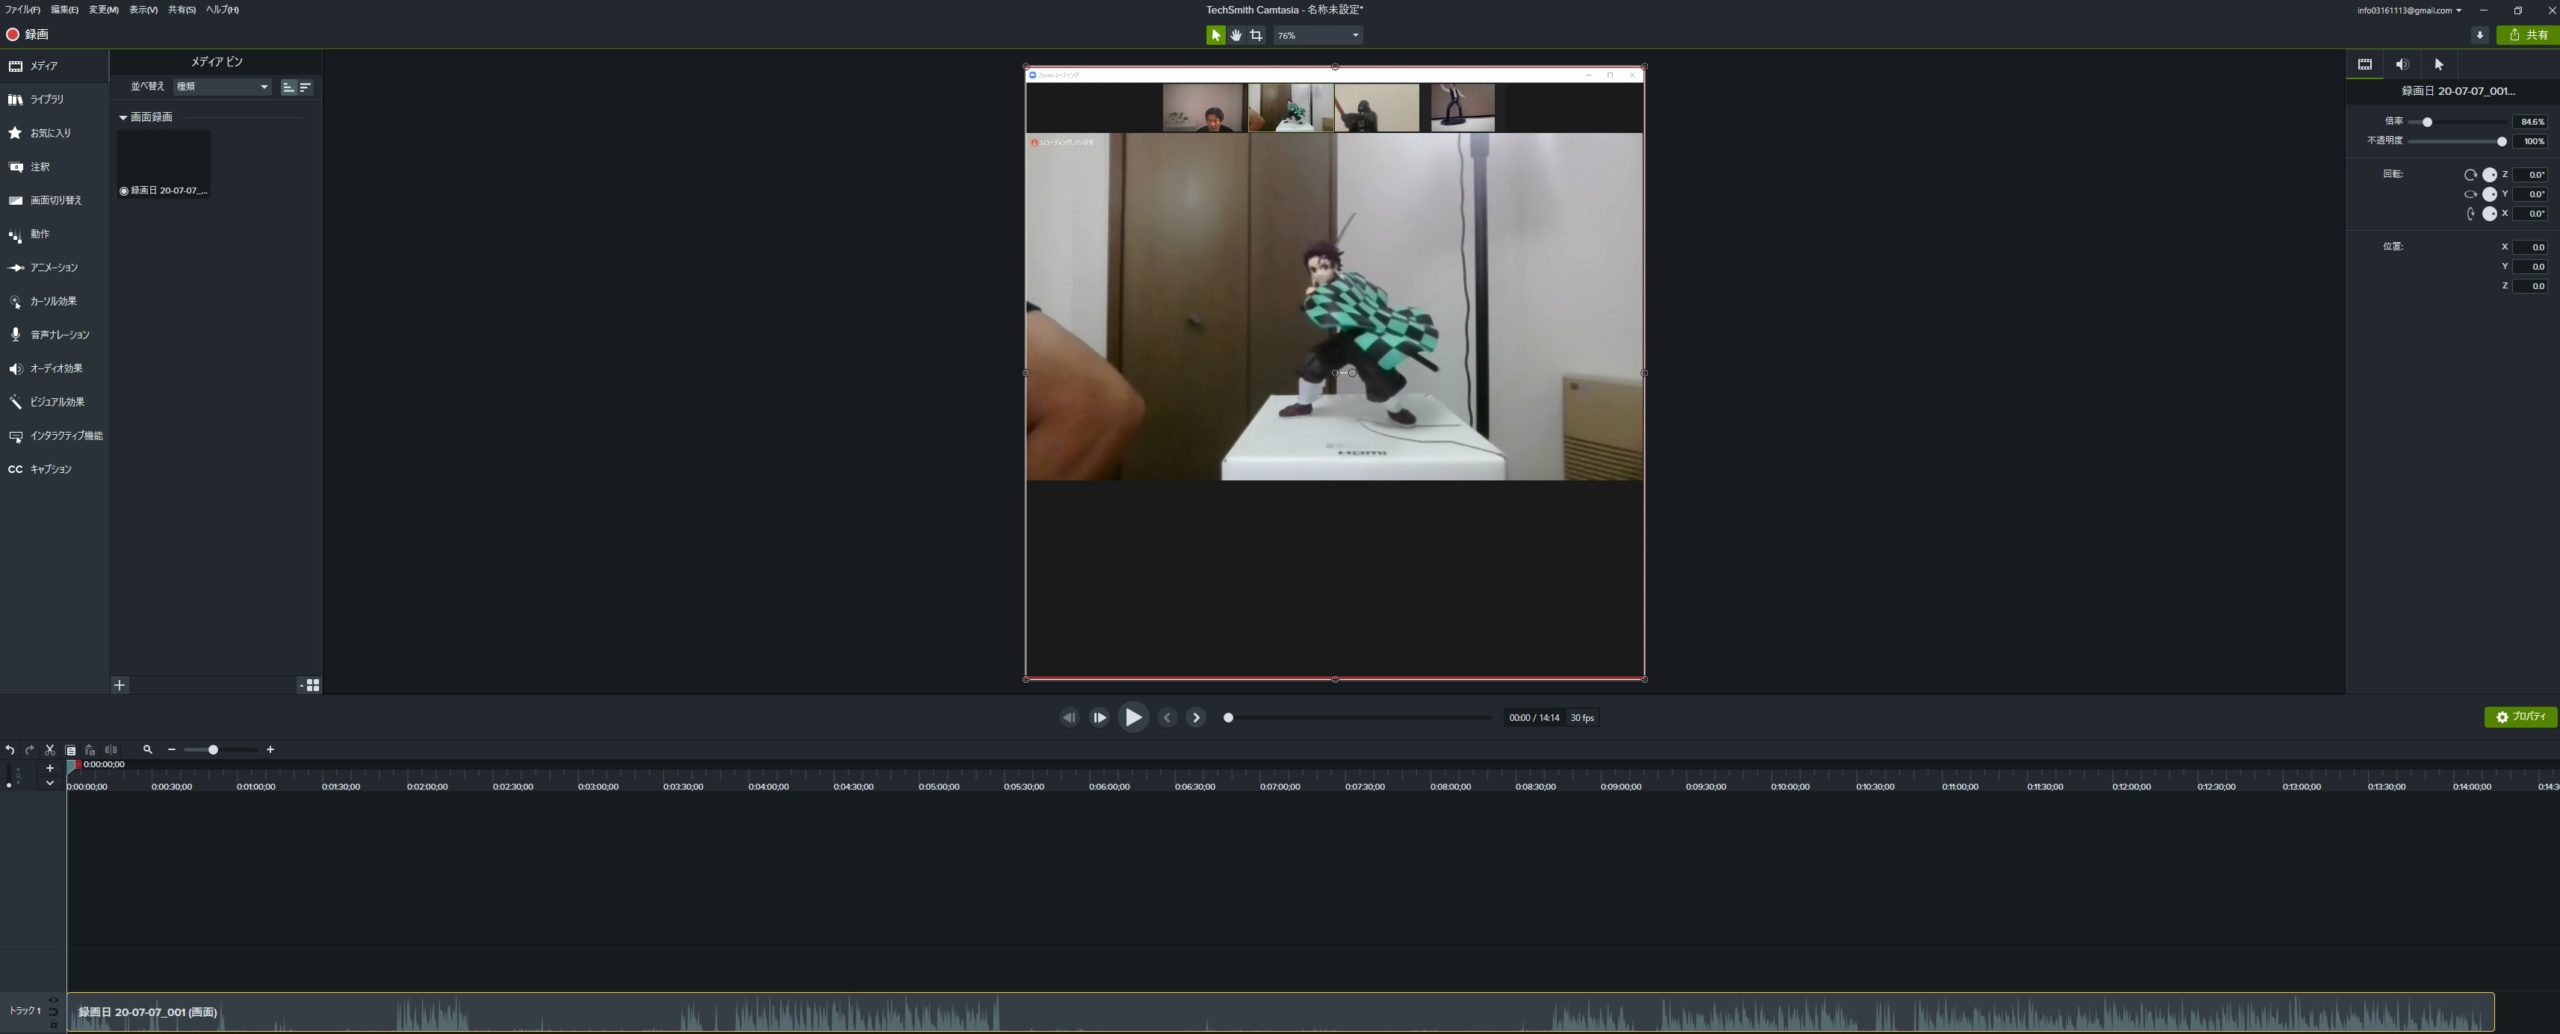Click the preview playback scrubber
Screen dimensions: 2560x1034
click(x=1229, y=718)
